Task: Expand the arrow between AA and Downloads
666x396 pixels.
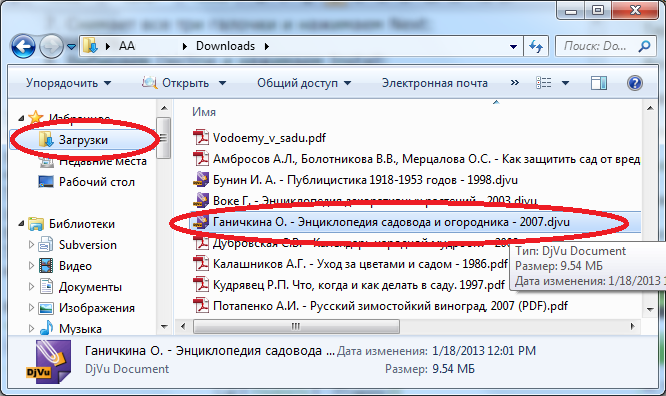Action: (185, 46)
